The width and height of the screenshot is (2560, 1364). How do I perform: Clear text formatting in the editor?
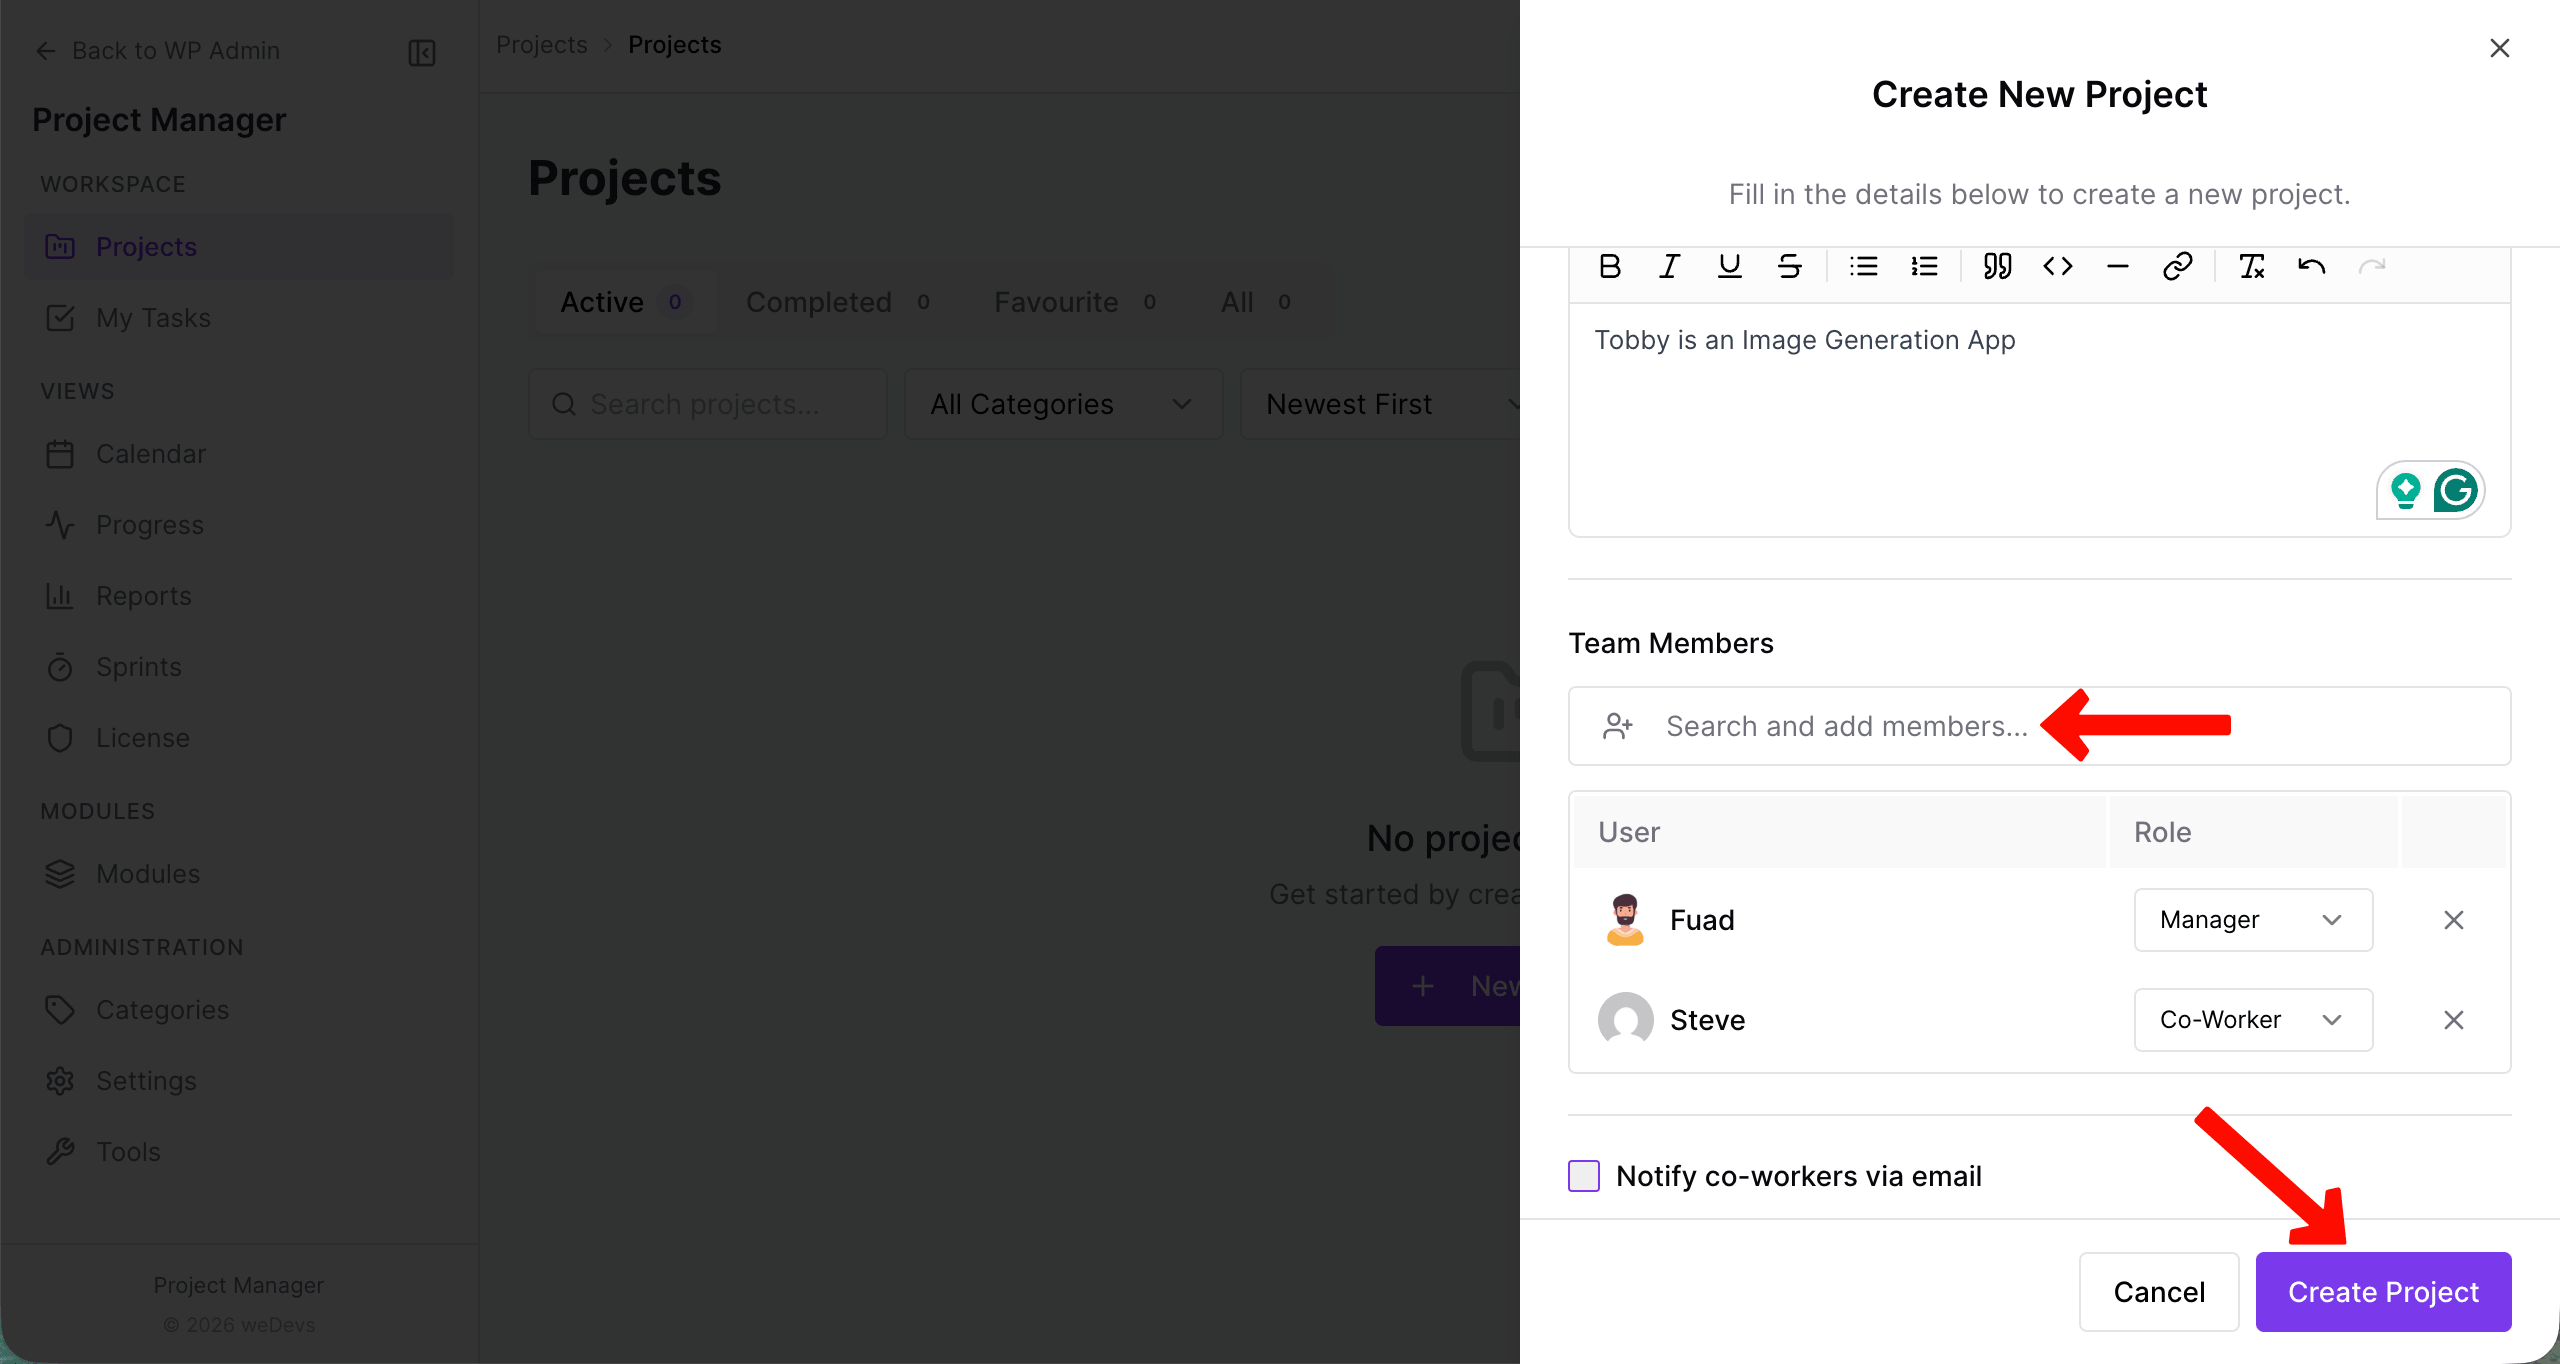point(2253,266)
